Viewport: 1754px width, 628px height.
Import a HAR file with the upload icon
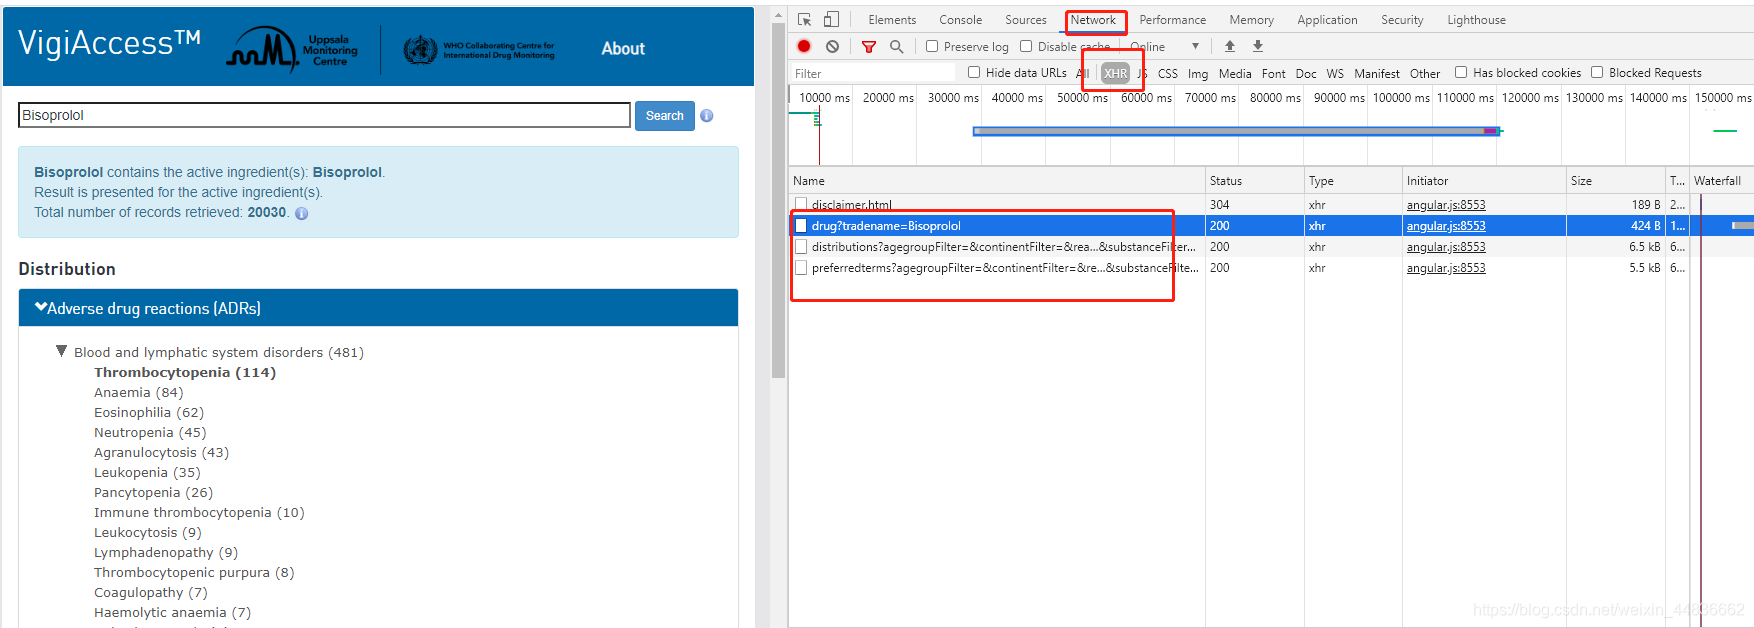[x=1230, y=46]
